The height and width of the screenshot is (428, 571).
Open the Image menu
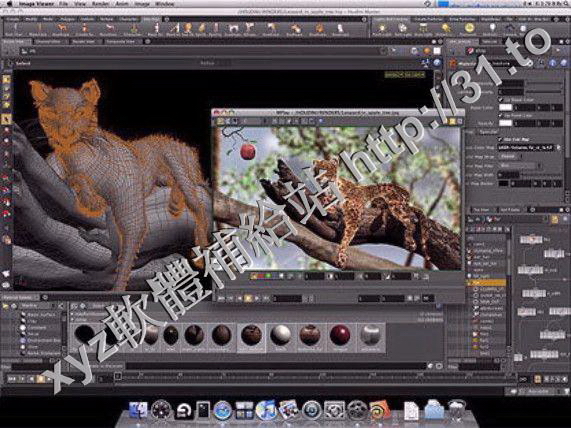142,4
